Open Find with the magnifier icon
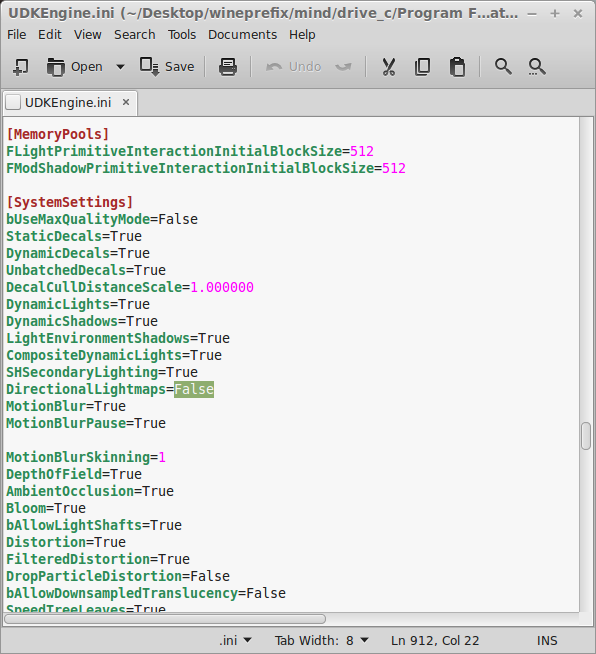596x654 pixels. 503,67
